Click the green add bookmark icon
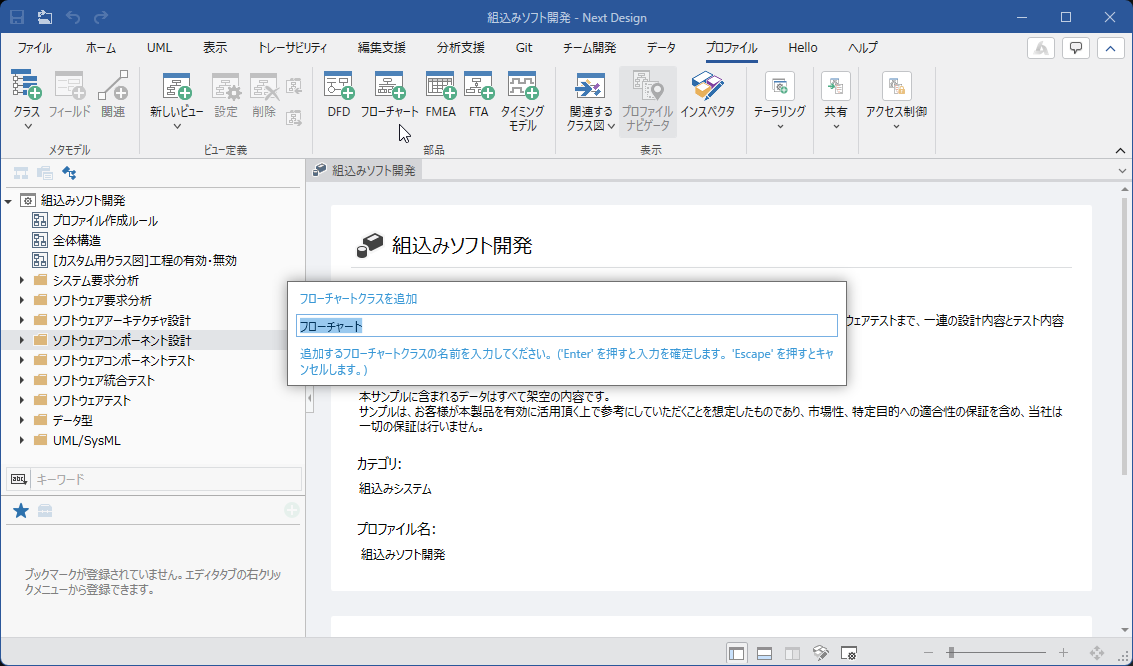Image resolution: width=1133 pixels, height=666 pixels. click(291, 511)
